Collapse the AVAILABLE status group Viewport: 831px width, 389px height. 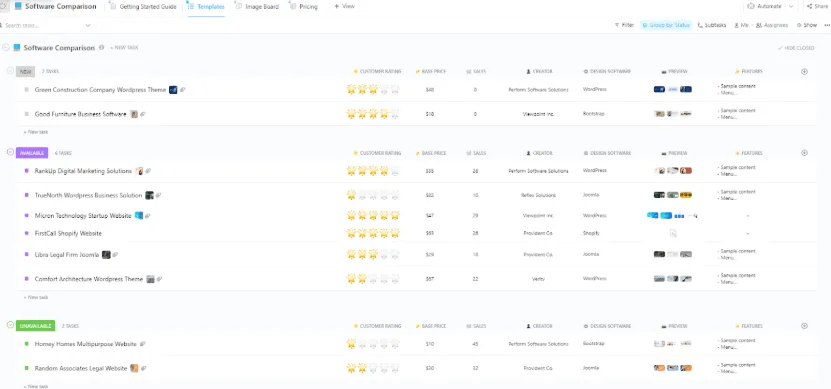tap(10, 152)
